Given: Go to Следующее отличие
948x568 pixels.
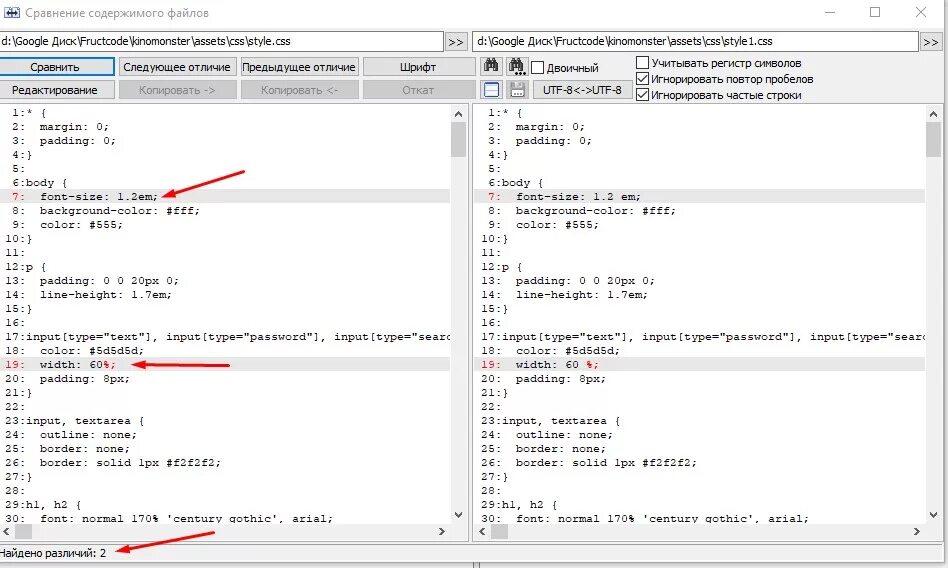Looking at the screenshot, I should pos(177,67).
